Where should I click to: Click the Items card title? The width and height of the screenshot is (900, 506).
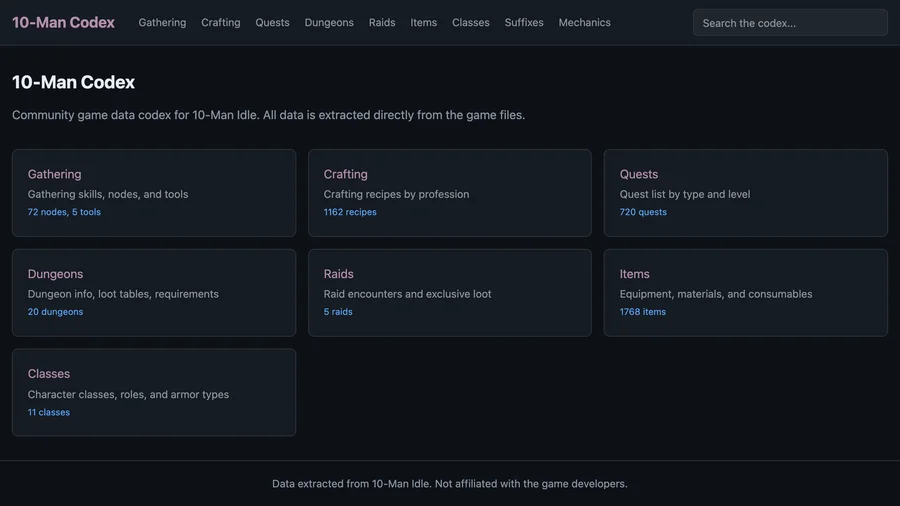635,274
